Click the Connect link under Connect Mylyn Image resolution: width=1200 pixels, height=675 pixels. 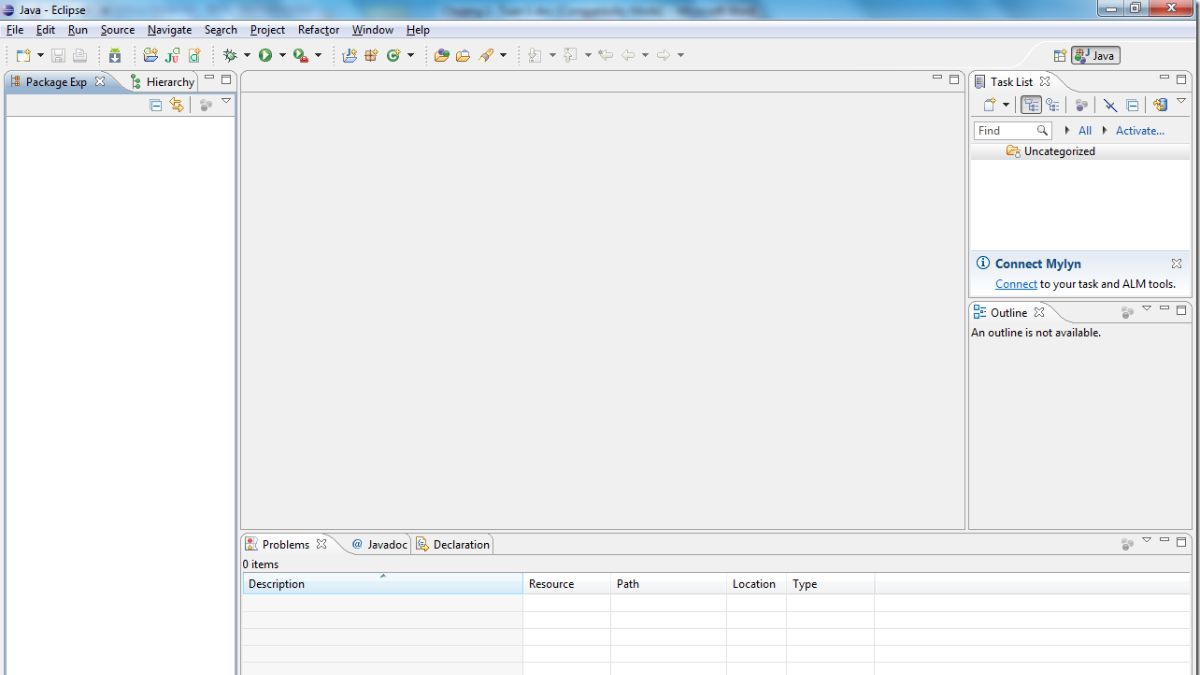point(1016,284)
